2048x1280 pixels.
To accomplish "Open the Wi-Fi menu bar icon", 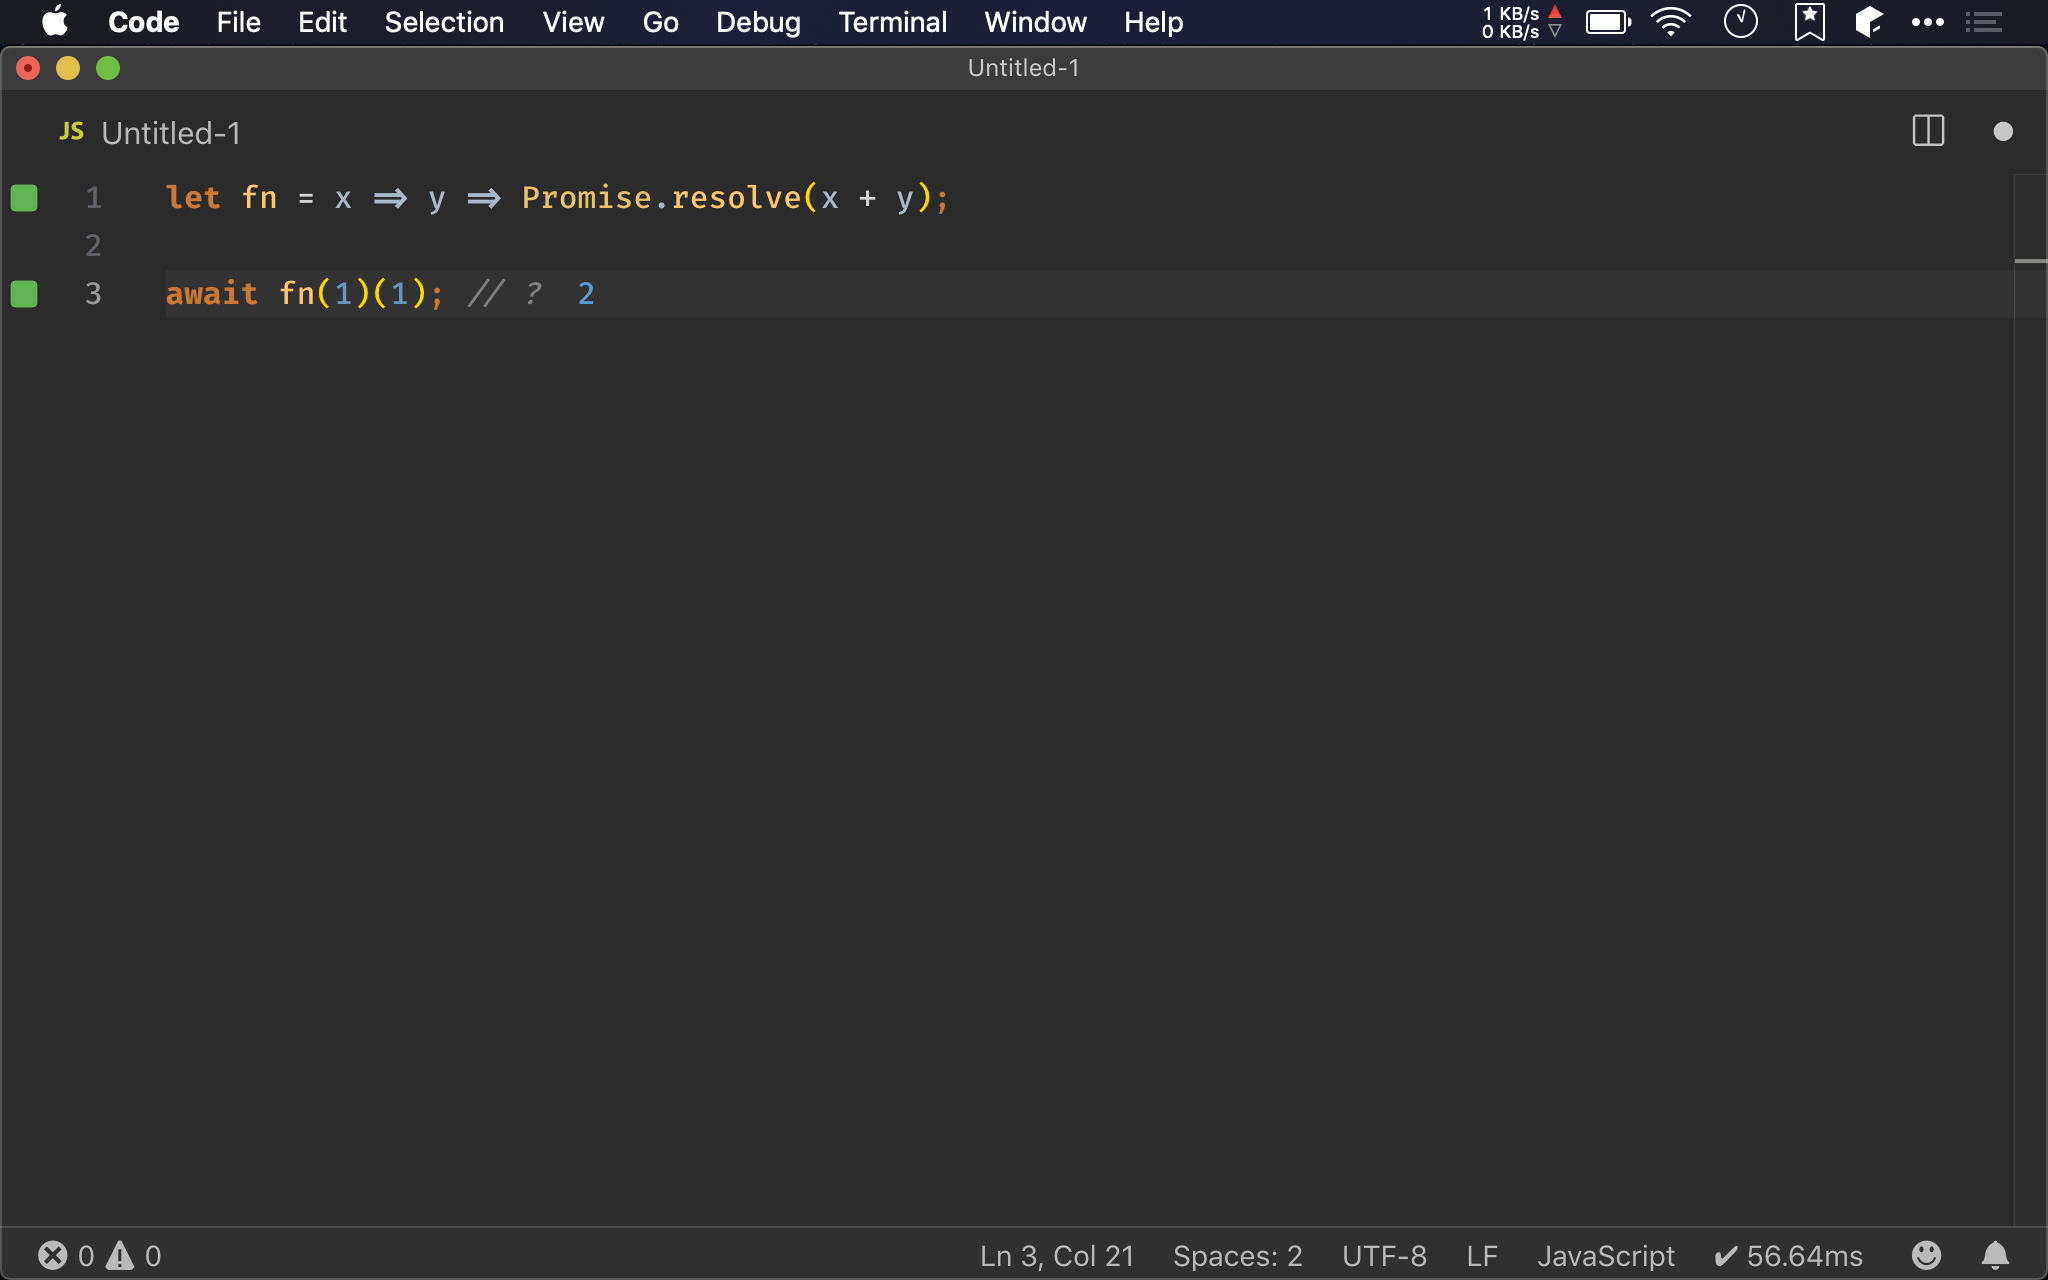I will pyautogui.click(x=1670, y=22).
